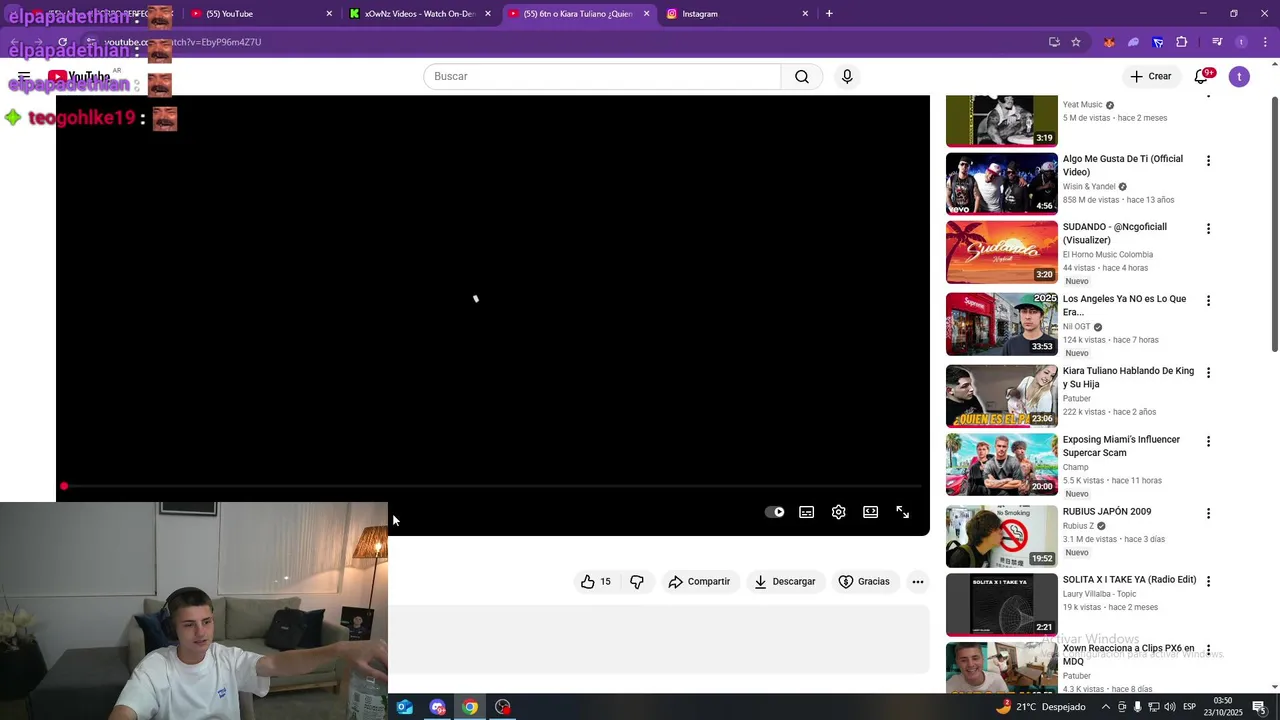The height and width of the screenshot is (720, 1280).
Task: Open the SUDANDO video thumbnail
Action: coord(1001,252)
